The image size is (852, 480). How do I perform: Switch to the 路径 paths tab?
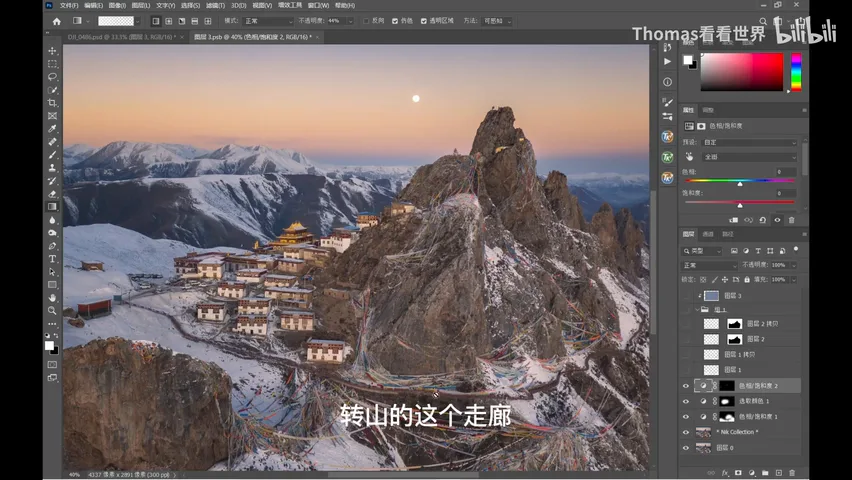pyautogui.click(x=728, y=234)
